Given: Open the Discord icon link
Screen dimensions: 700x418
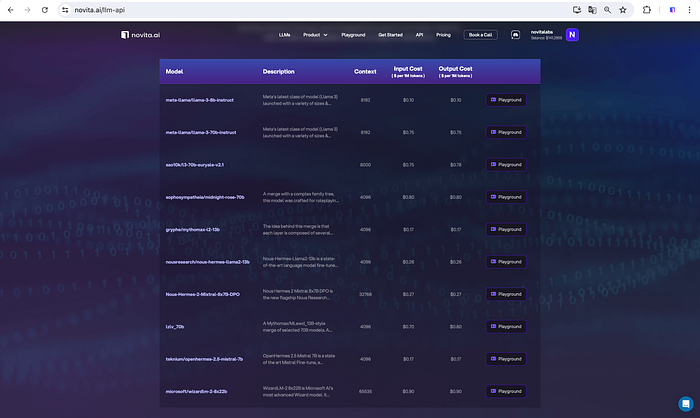Looking at the screenshot, I should (x=515, y=35).
